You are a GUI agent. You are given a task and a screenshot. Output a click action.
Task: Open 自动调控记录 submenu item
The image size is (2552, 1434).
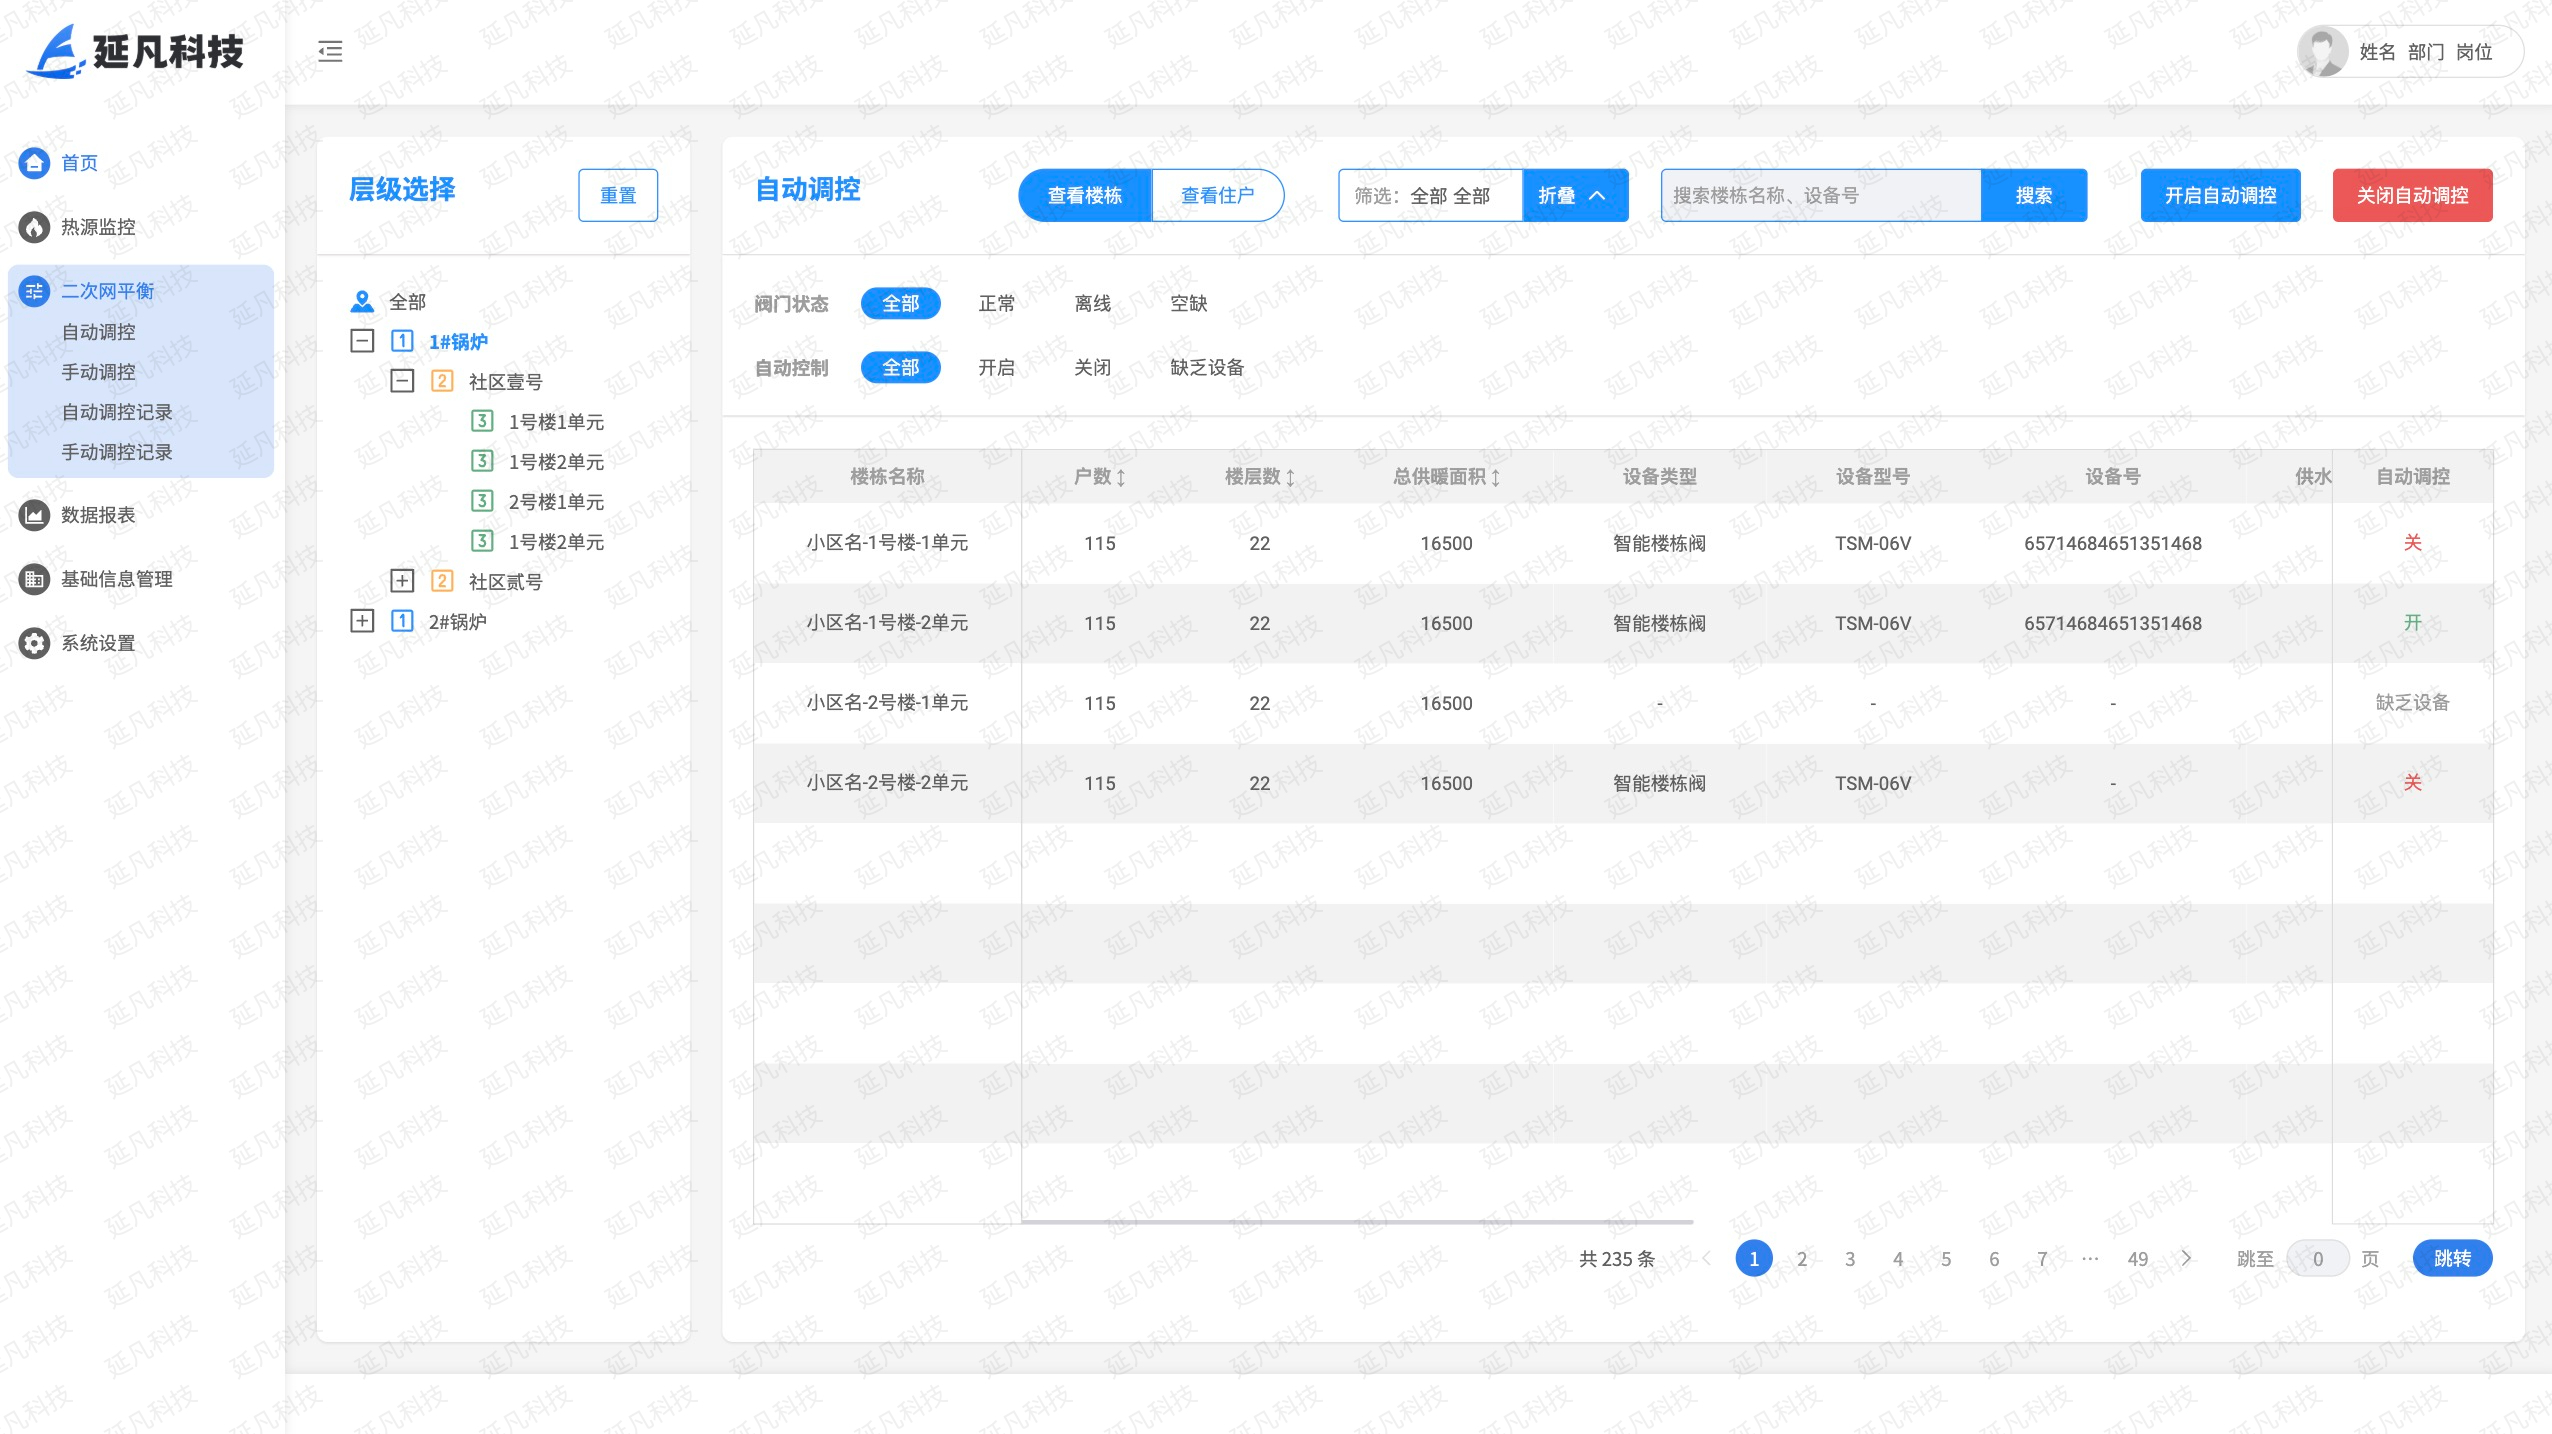116,412
